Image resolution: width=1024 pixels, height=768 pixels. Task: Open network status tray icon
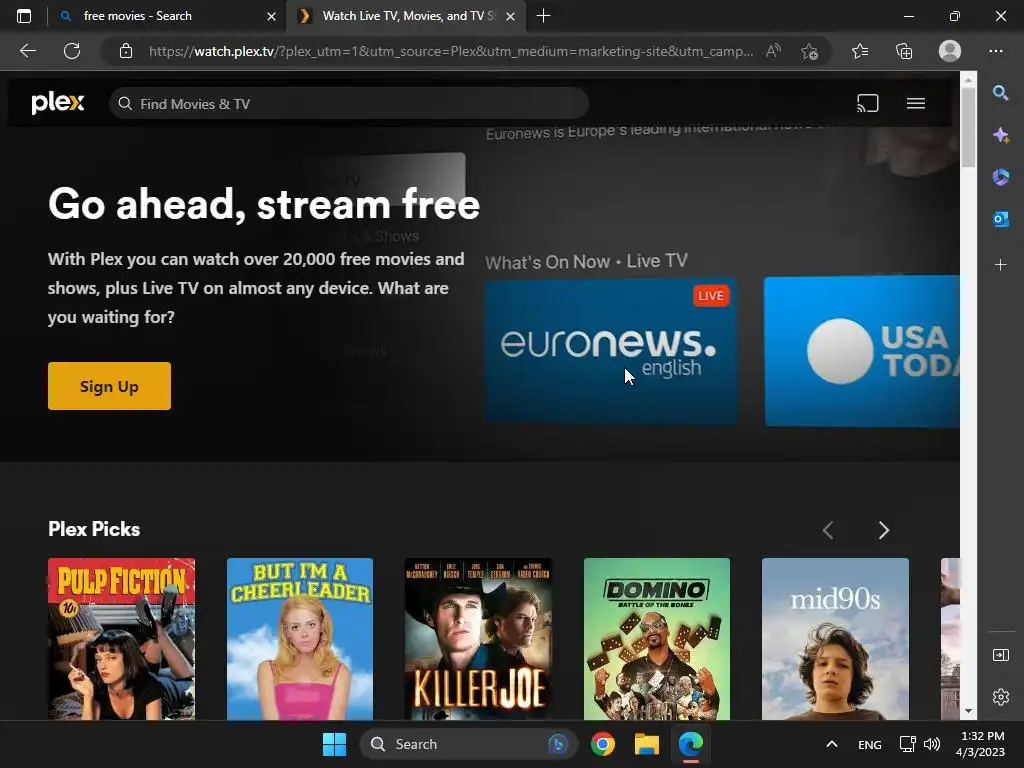click(907, 744)
